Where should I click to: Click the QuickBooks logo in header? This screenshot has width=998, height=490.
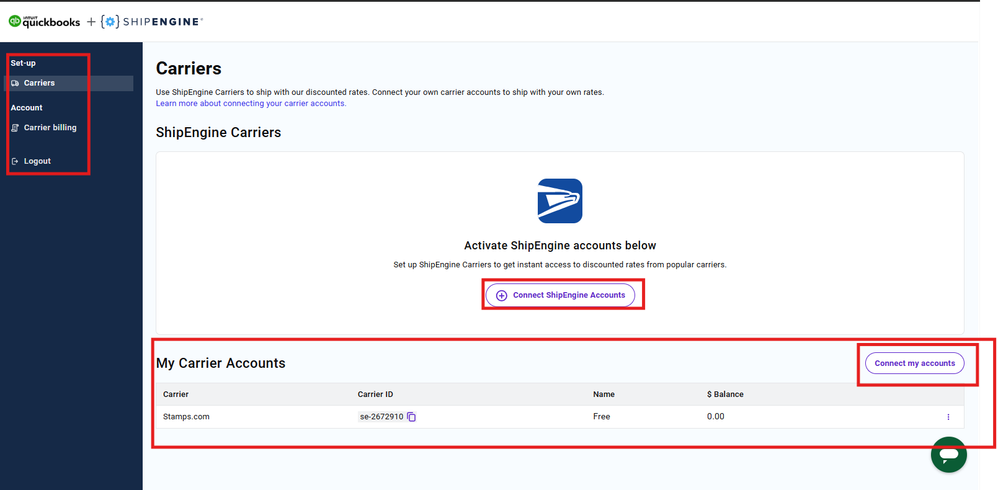pos(45,21)
